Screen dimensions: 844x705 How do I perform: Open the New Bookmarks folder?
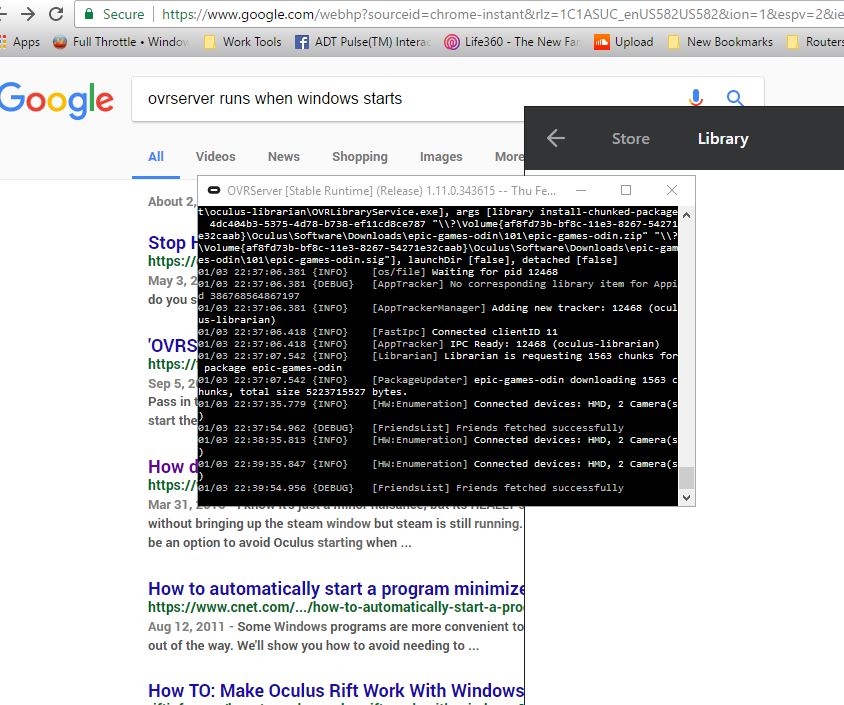pos(720,41)
